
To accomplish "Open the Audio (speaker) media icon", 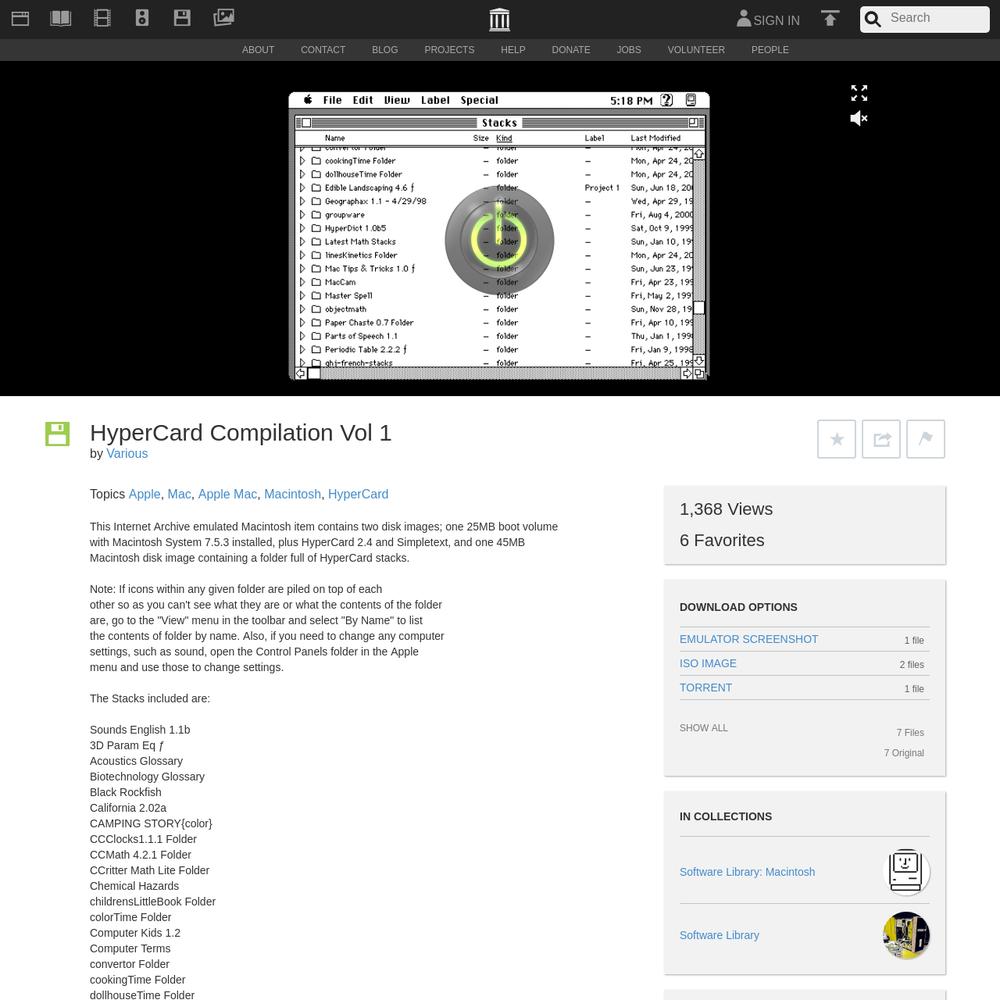I will point(142,18).
